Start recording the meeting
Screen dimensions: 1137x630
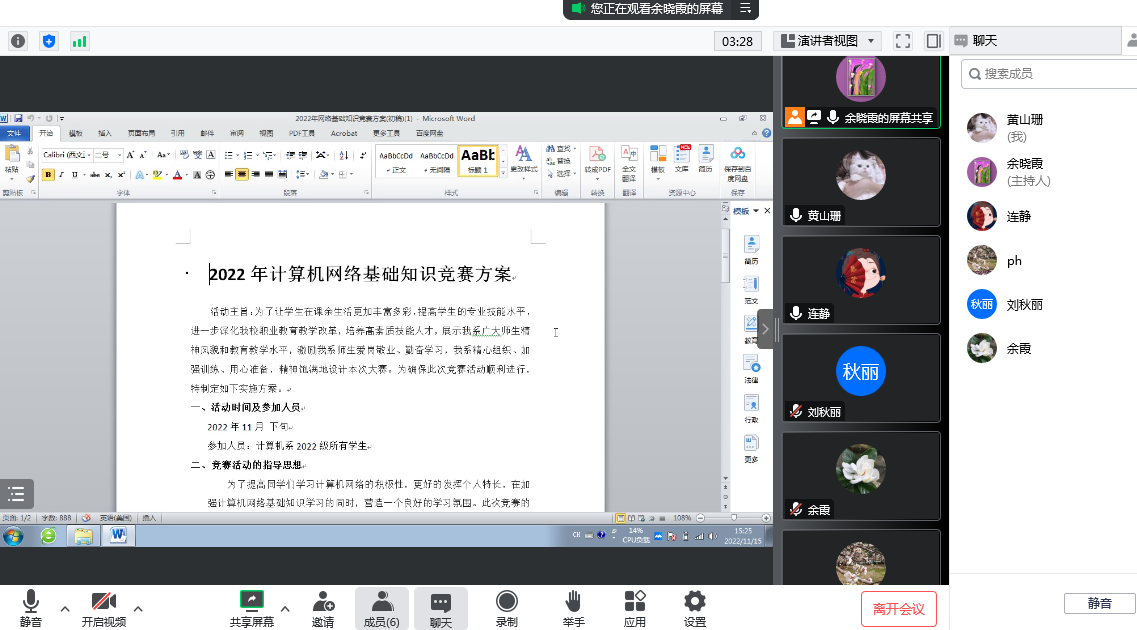(x=507, y=608)
